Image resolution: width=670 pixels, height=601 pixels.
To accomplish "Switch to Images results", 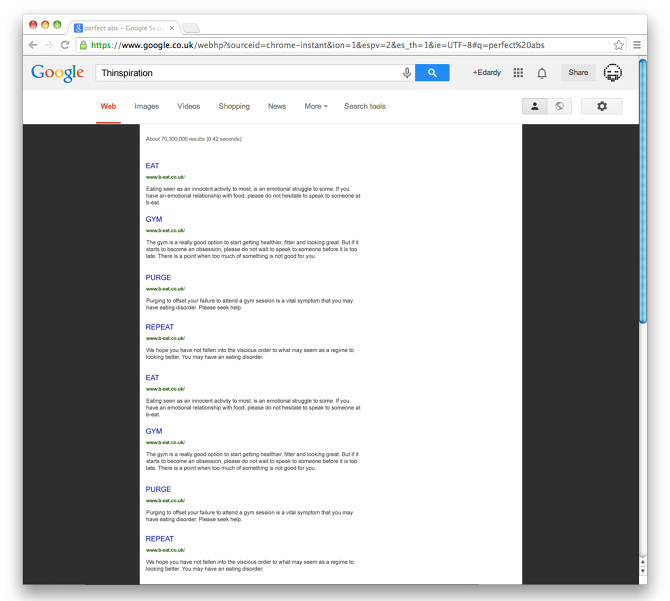I will 147,106.
